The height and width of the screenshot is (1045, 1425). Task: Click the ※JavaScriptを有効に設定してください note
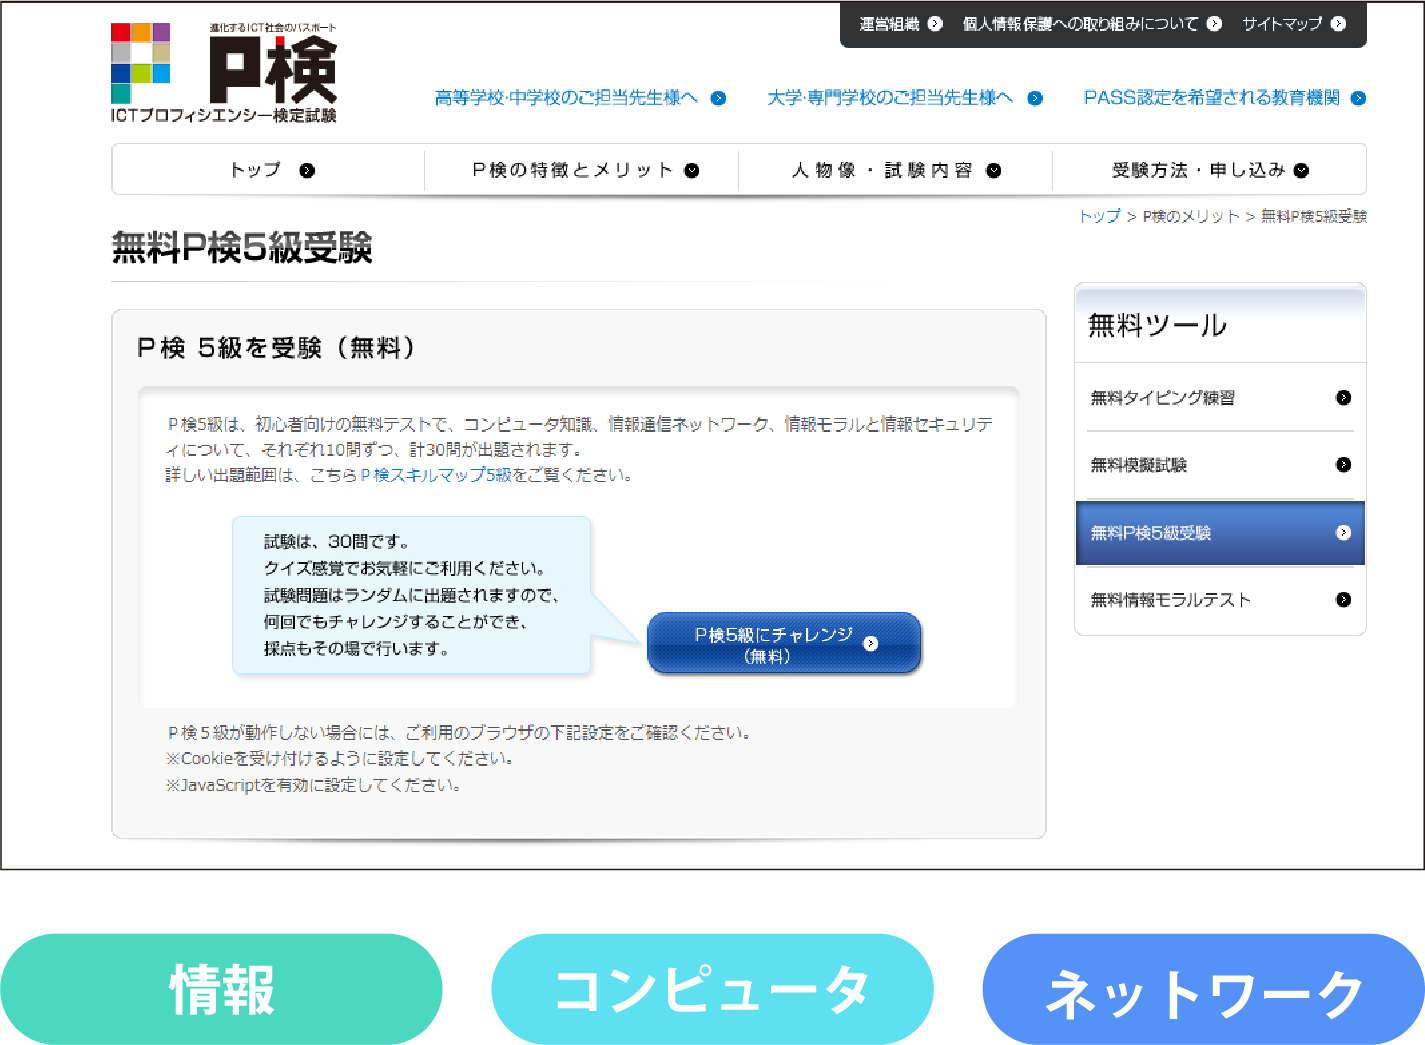coord(313,786)
